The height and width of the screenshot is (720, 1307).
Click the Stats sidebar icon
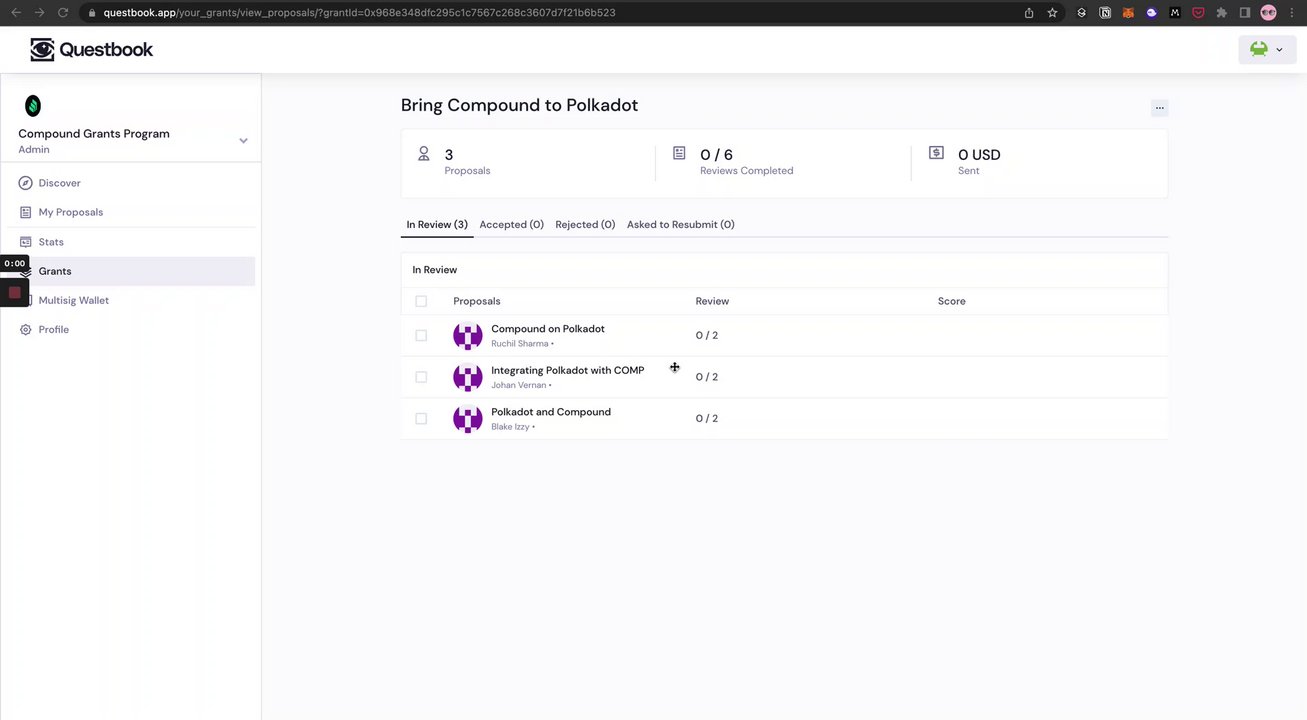point(26,242)
